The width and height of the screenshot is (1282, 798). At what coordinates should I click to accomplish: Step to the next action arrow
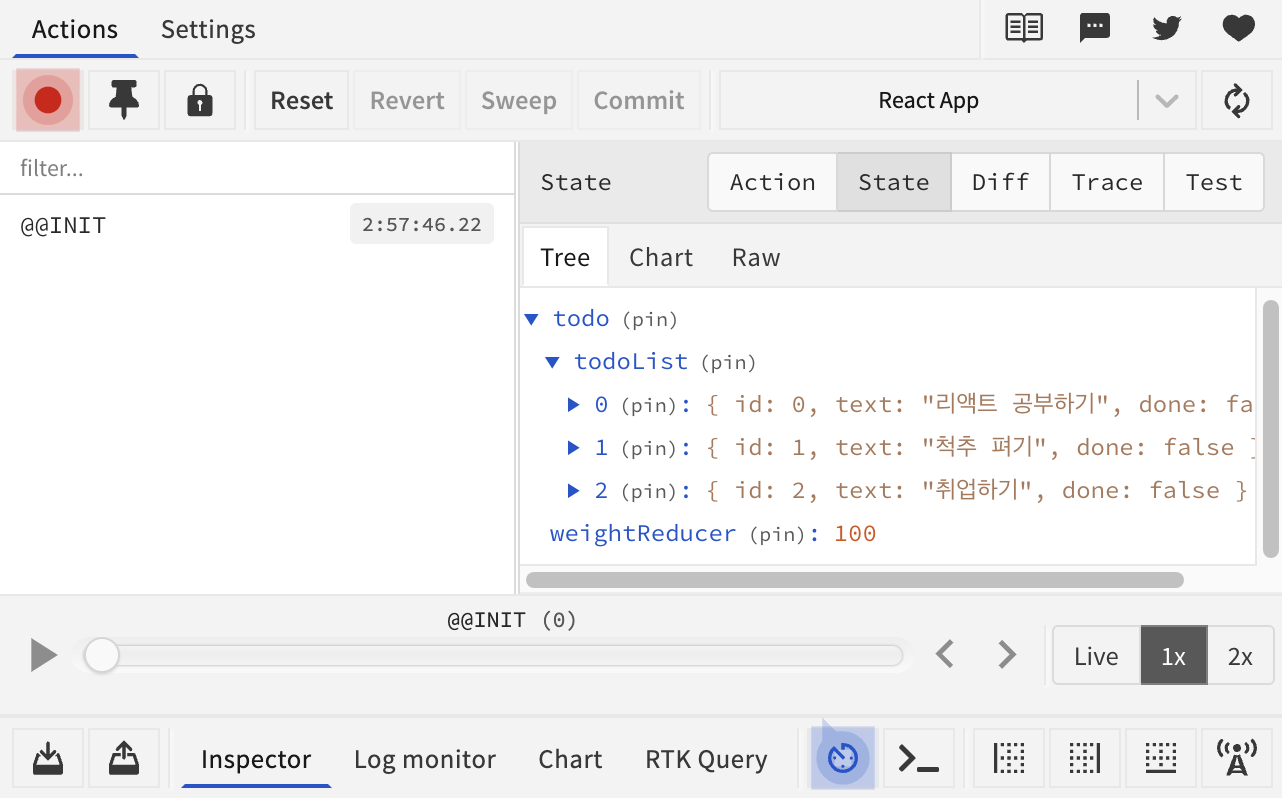(1007, 655)
